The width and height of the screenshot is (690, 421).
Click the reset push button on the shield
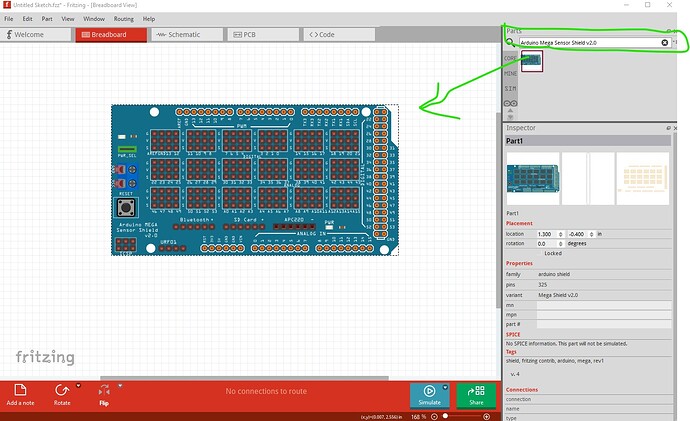[x=126, y=208]
